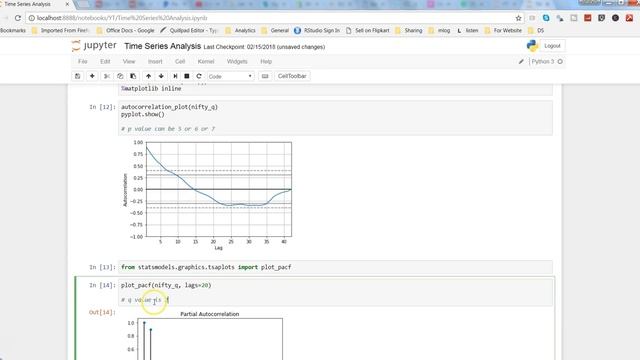Image resolution: width=640 pixels, height=360 pixels.
Task: Click in the autocorrelation_plot code cell In [12]
Action: pos(336,118)
